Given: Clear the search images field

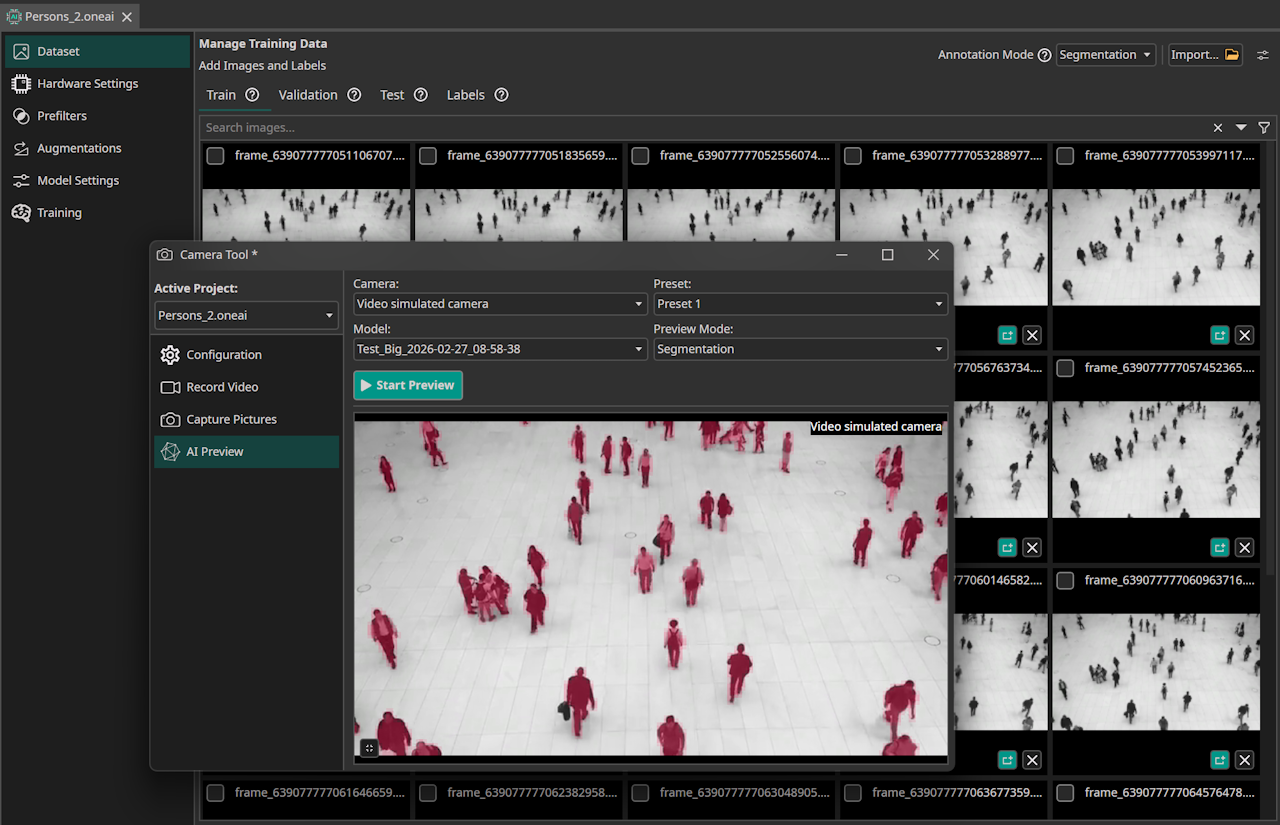Looking at the screenshot, I should (1218, 128).
